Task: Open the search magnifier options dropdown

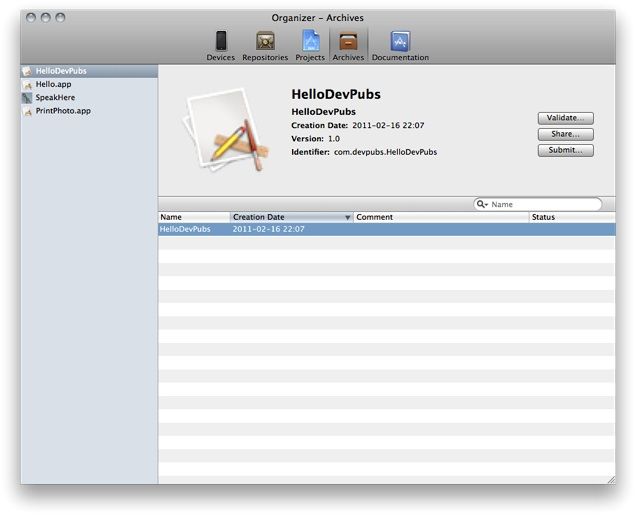Action: tap(482, 204)
